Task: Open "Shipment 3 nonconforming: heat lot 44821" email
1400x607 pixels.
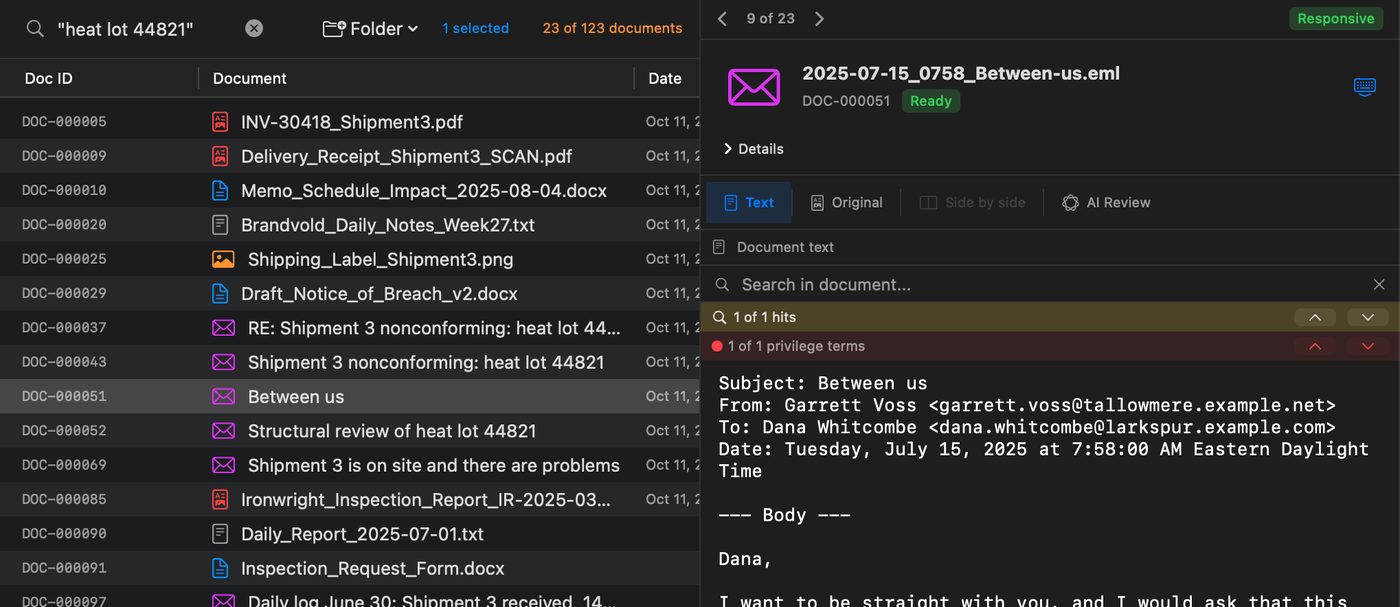Action: coord(426,362)
